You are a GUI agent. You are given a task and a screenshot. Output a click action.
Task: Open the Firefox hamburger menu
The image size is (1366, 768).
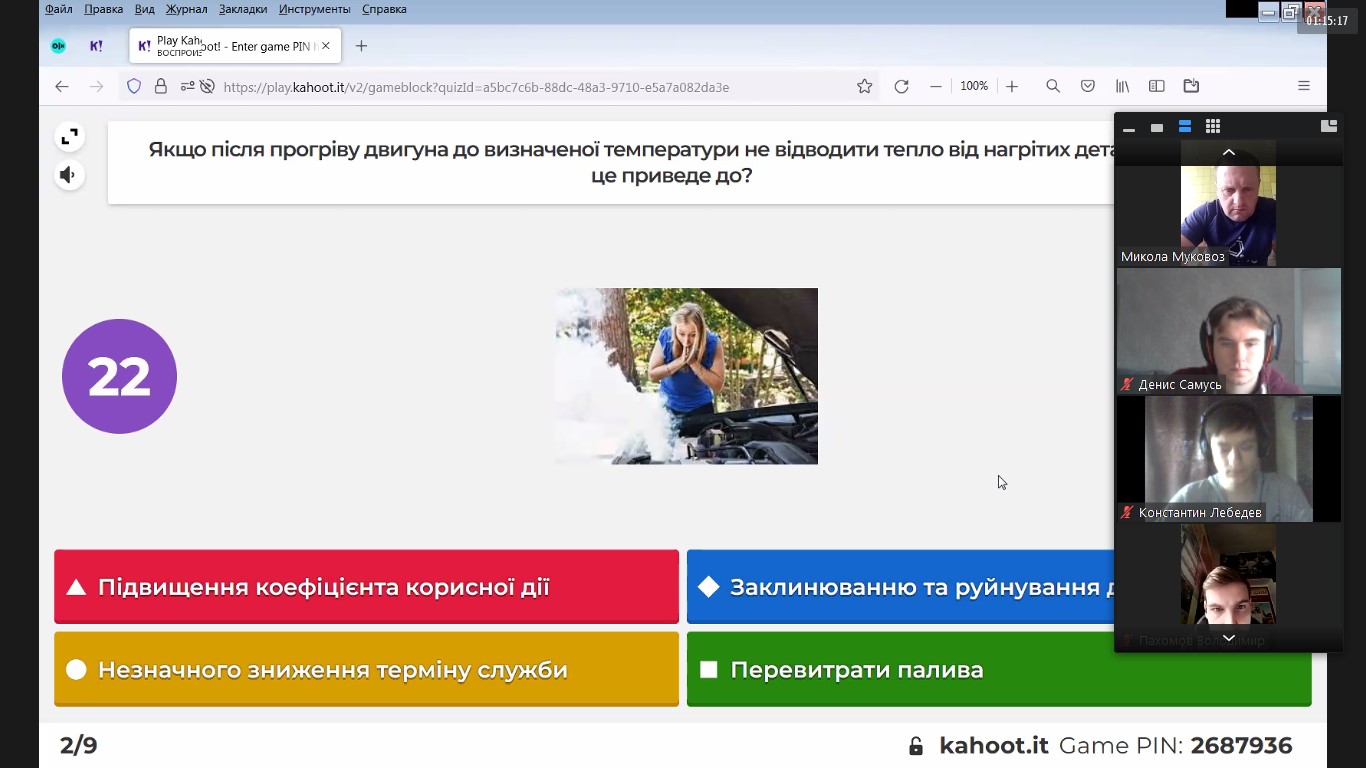[1303, 87]
